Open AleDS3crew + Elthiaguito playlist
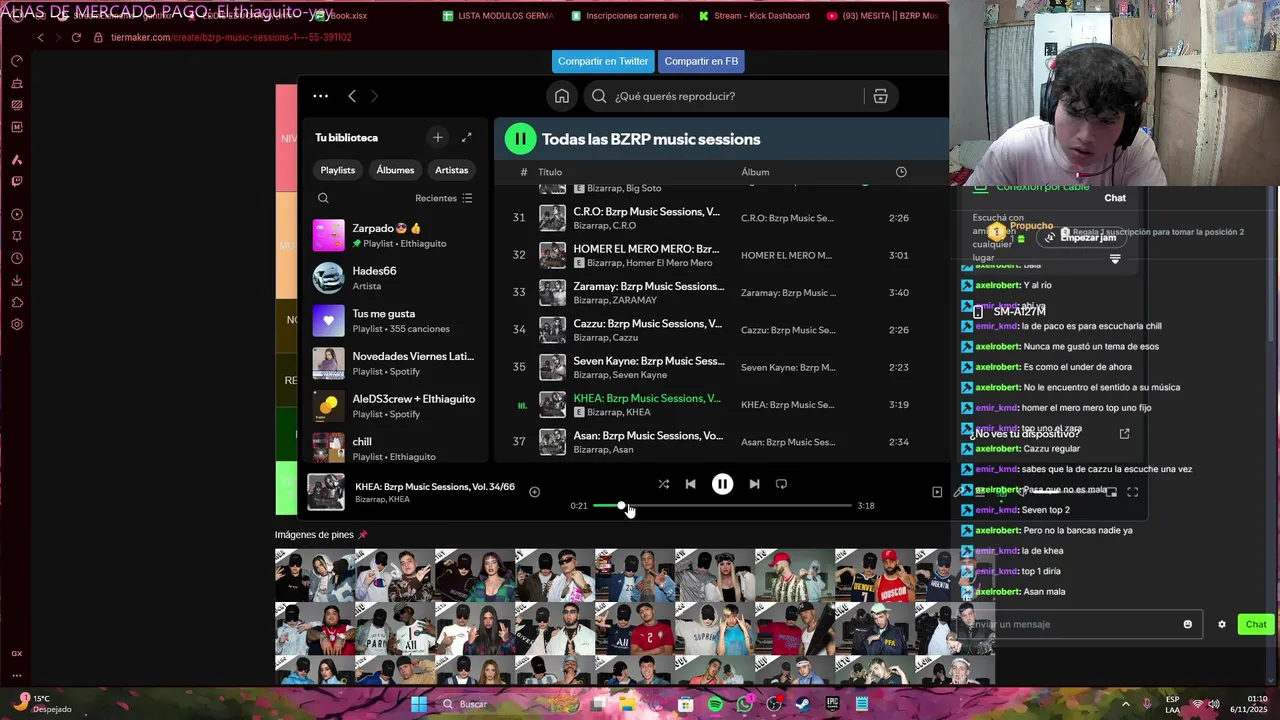 (x=395, y=406)
